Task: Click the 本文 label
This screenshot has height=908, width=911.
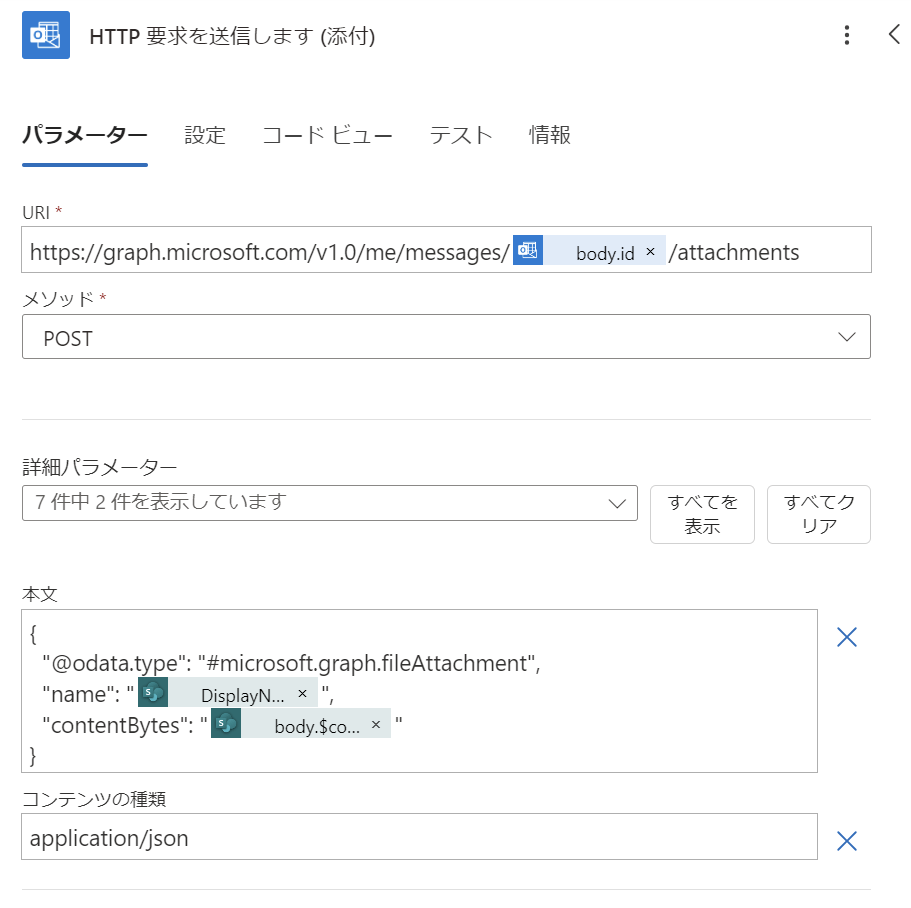Action: [x=40, y=594]
